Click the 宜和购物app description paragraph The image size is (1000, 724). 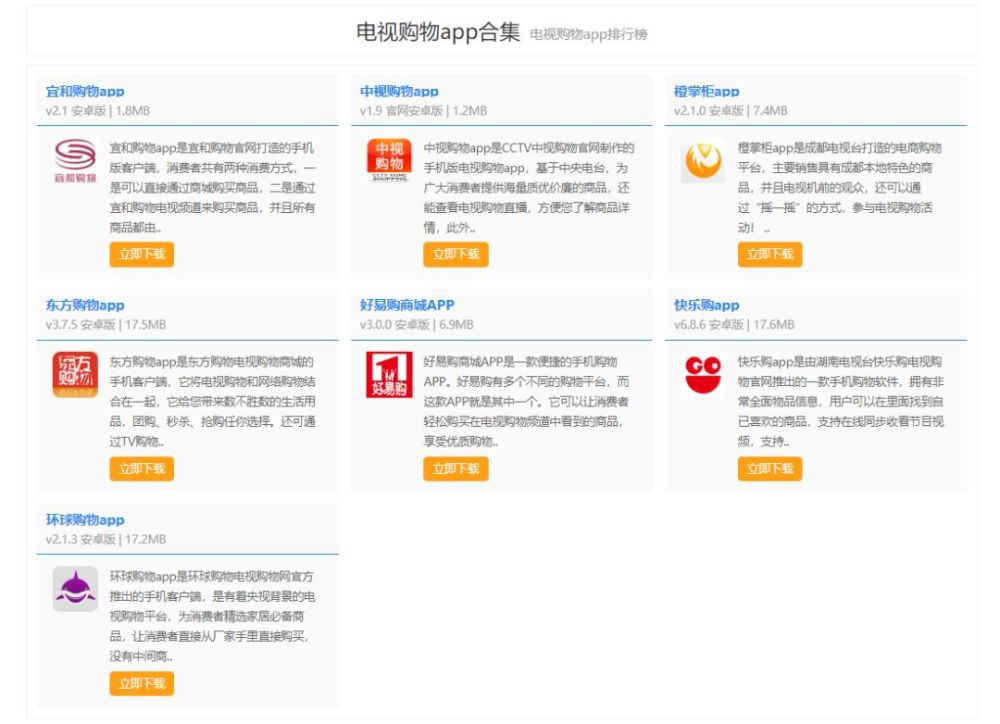[212, 188]
